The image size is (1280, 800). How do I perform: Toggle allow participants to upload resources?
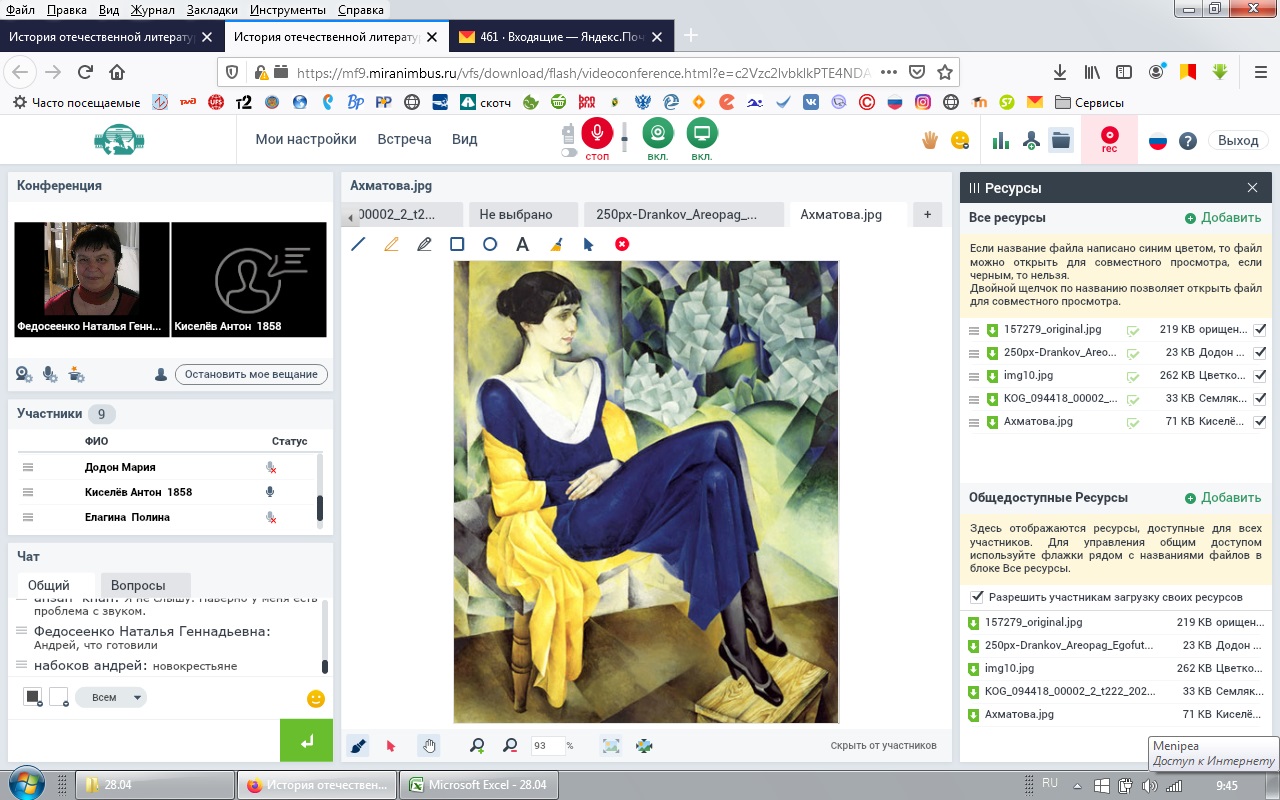977,597
